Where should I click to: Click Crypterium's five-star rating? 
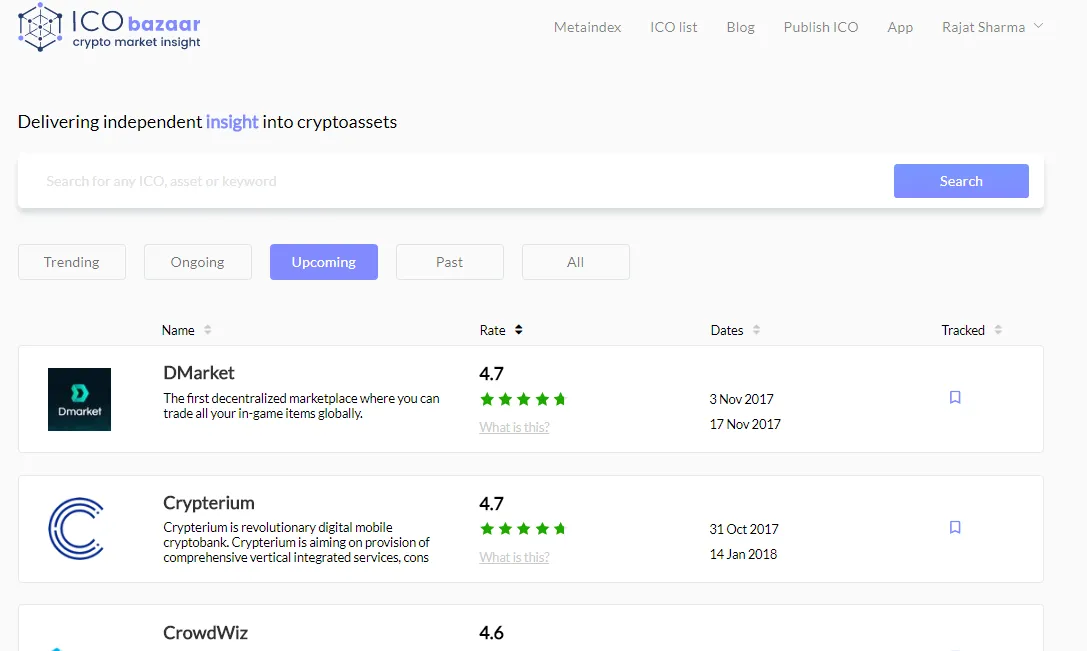[x=523, y=528]
